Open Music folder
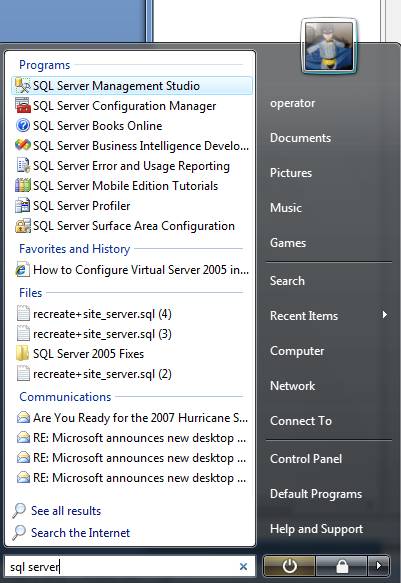Image resolution: width=401 pixels, height=583 pixels. pos(285,208)
